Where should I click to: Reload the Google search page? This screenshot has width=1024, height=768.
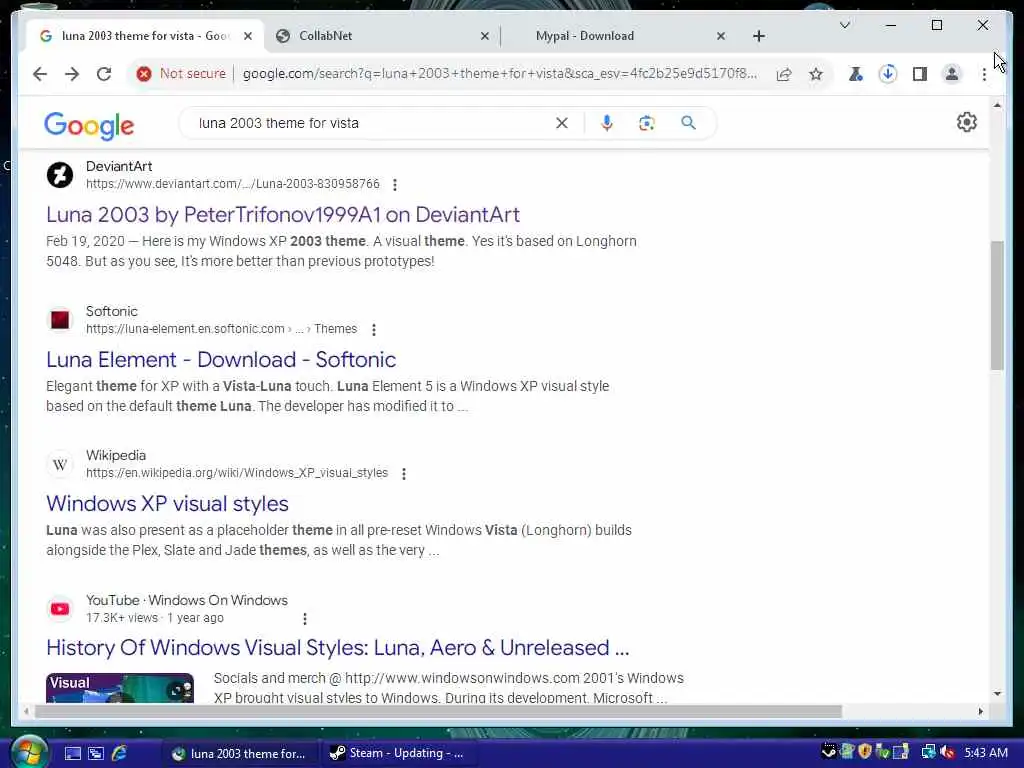coord(104,74)
